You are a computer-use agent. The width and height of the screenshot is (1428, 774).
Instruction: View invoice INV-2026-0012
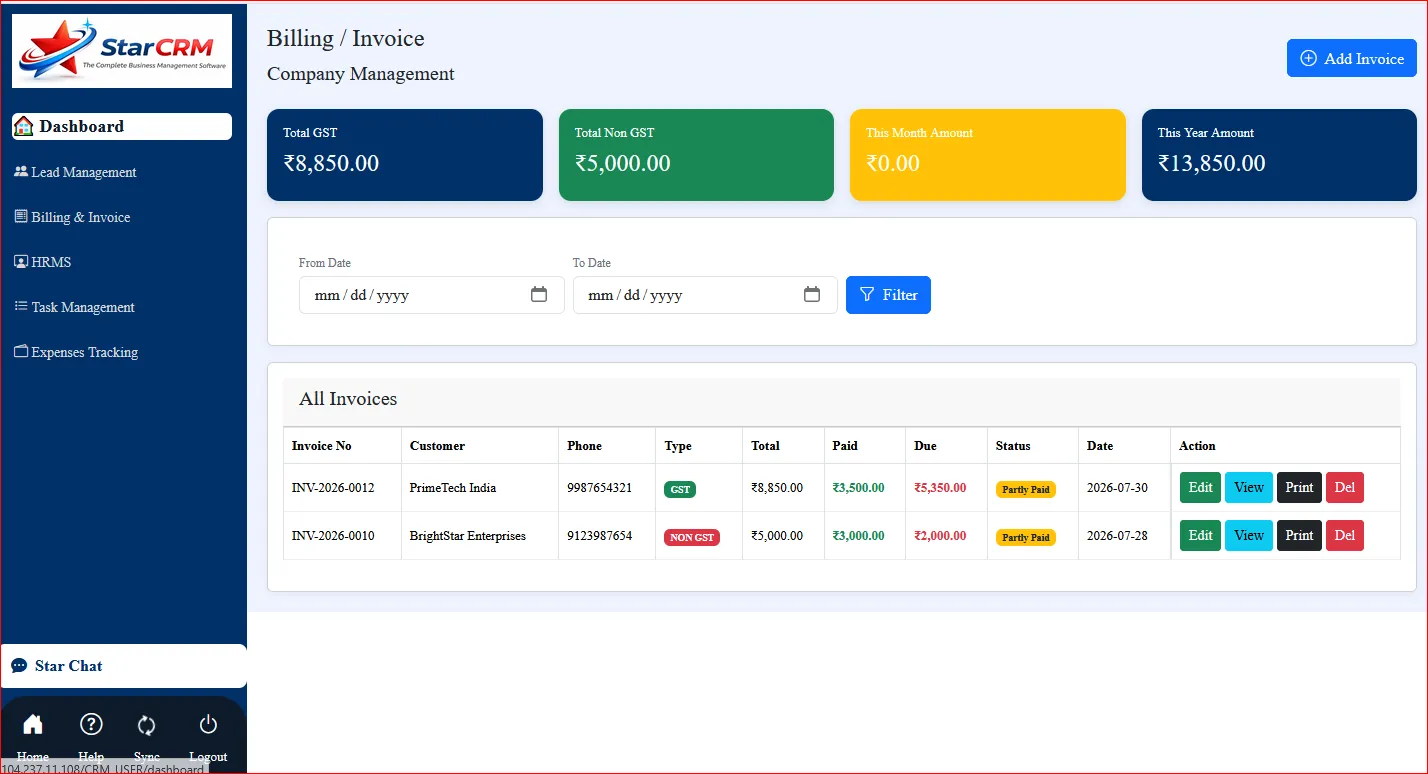pos(1249,488)
